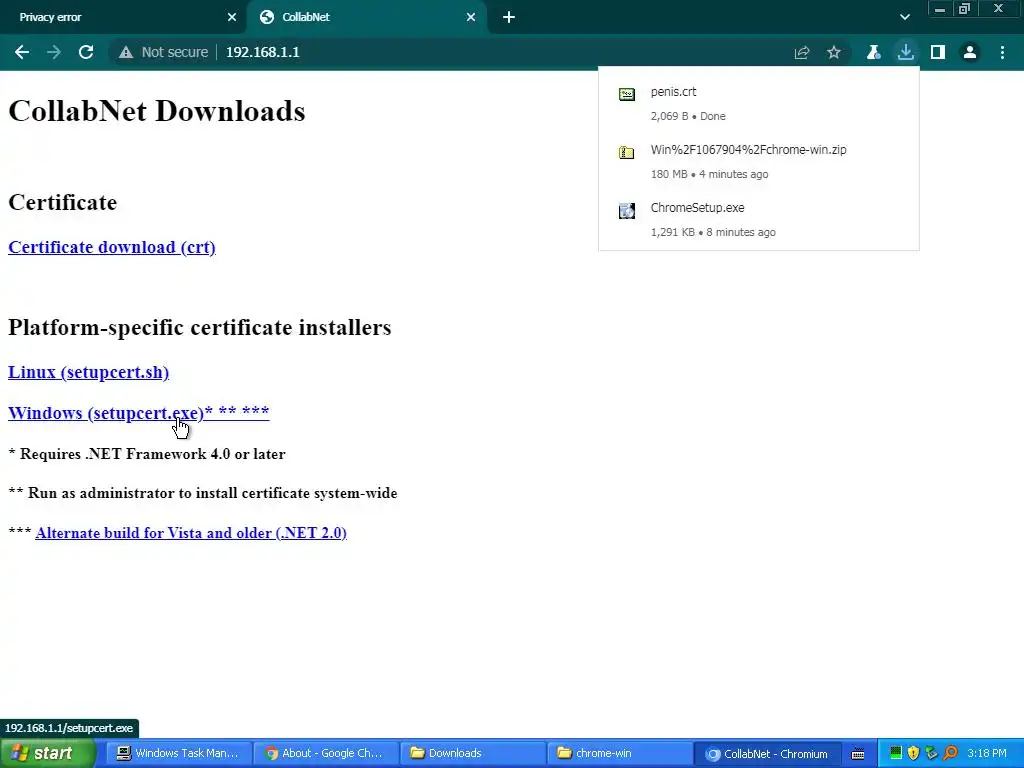Click the share page icon
This screenshot has height=768, width=1024.
(802, 52)
